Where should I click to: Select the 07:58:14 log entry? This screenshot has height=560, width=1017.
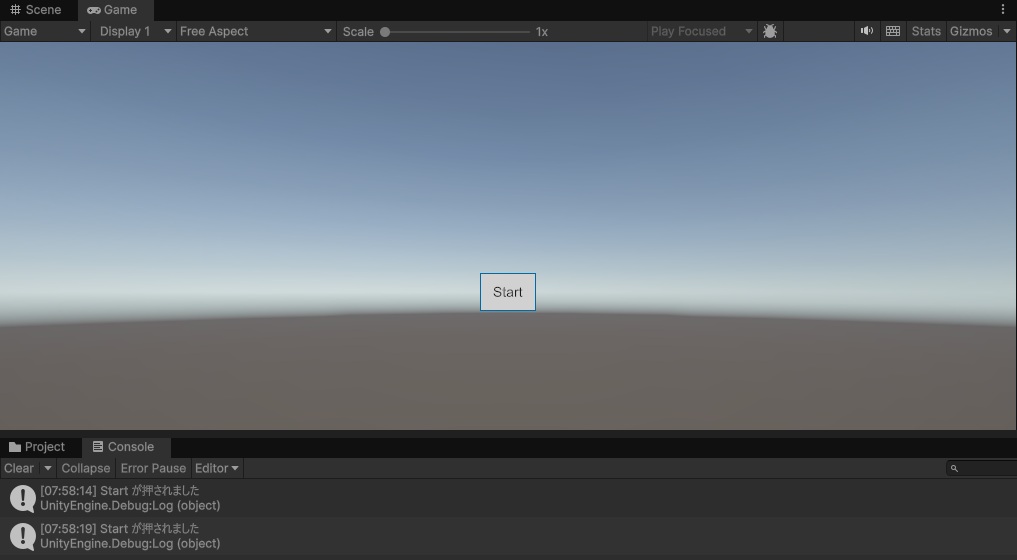(x=508, y=498)
